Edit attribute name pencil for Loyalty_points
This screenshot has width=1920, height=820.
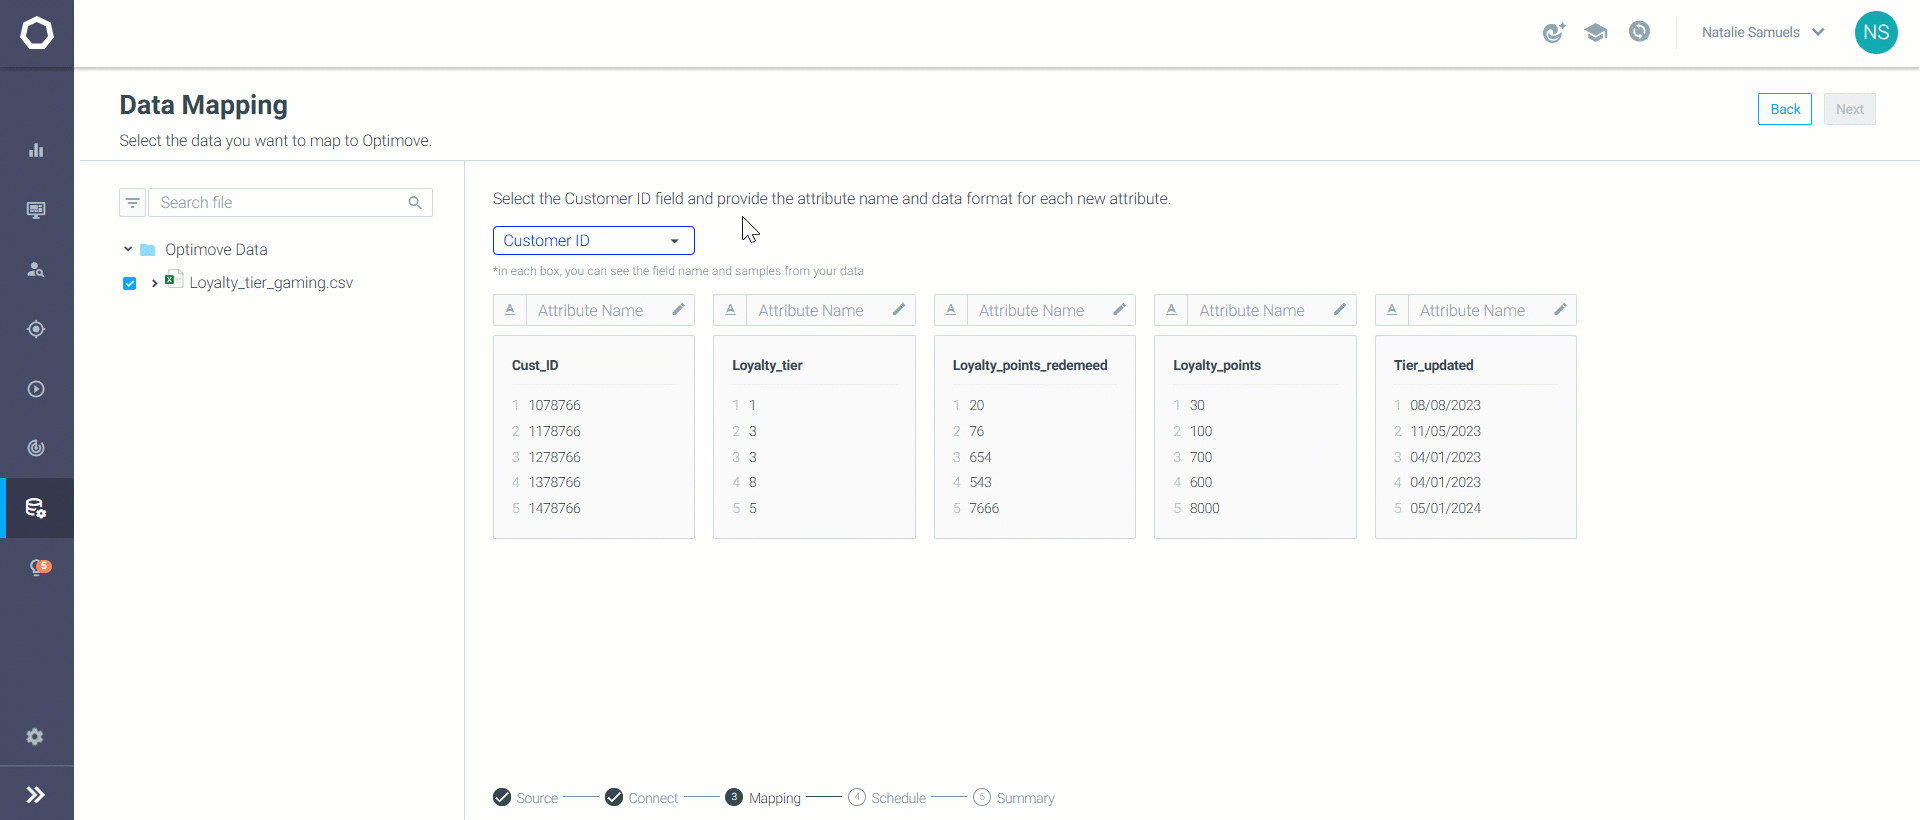tap(1340, 310)
